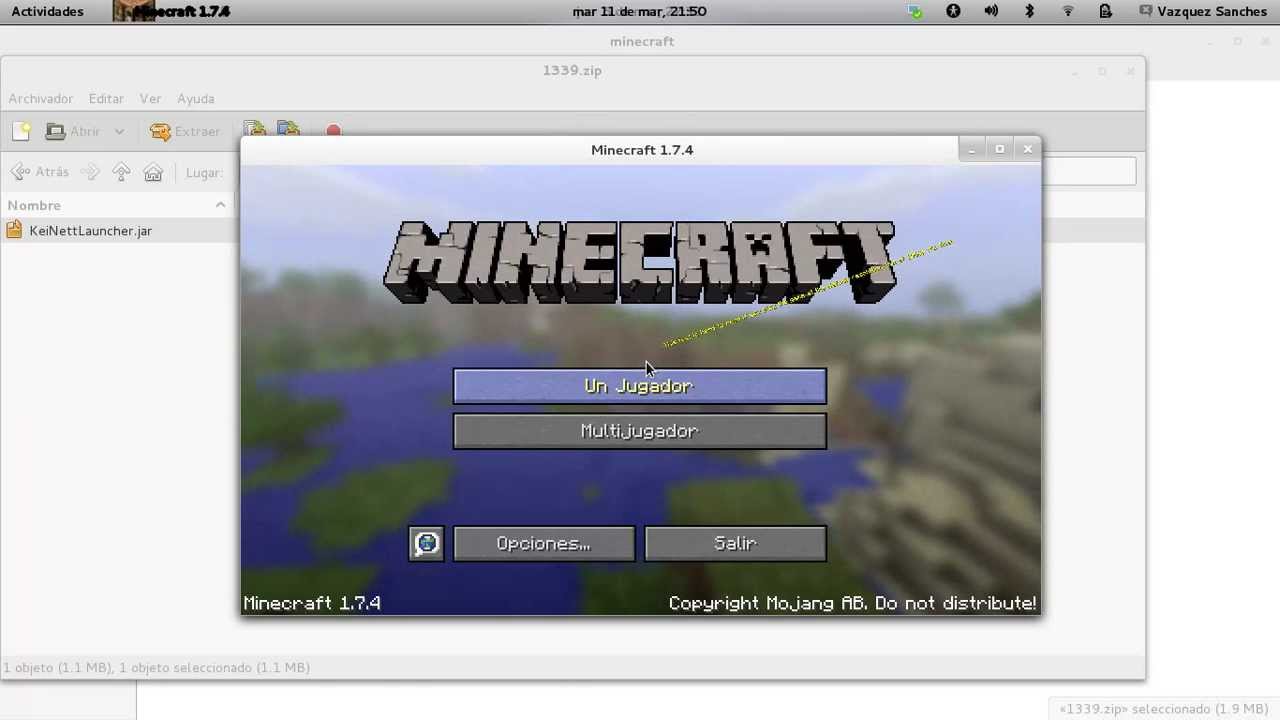1280x720 pixels.
Task: Open the Vazquez Sanches user menu
Action: tap(1202, 12)
